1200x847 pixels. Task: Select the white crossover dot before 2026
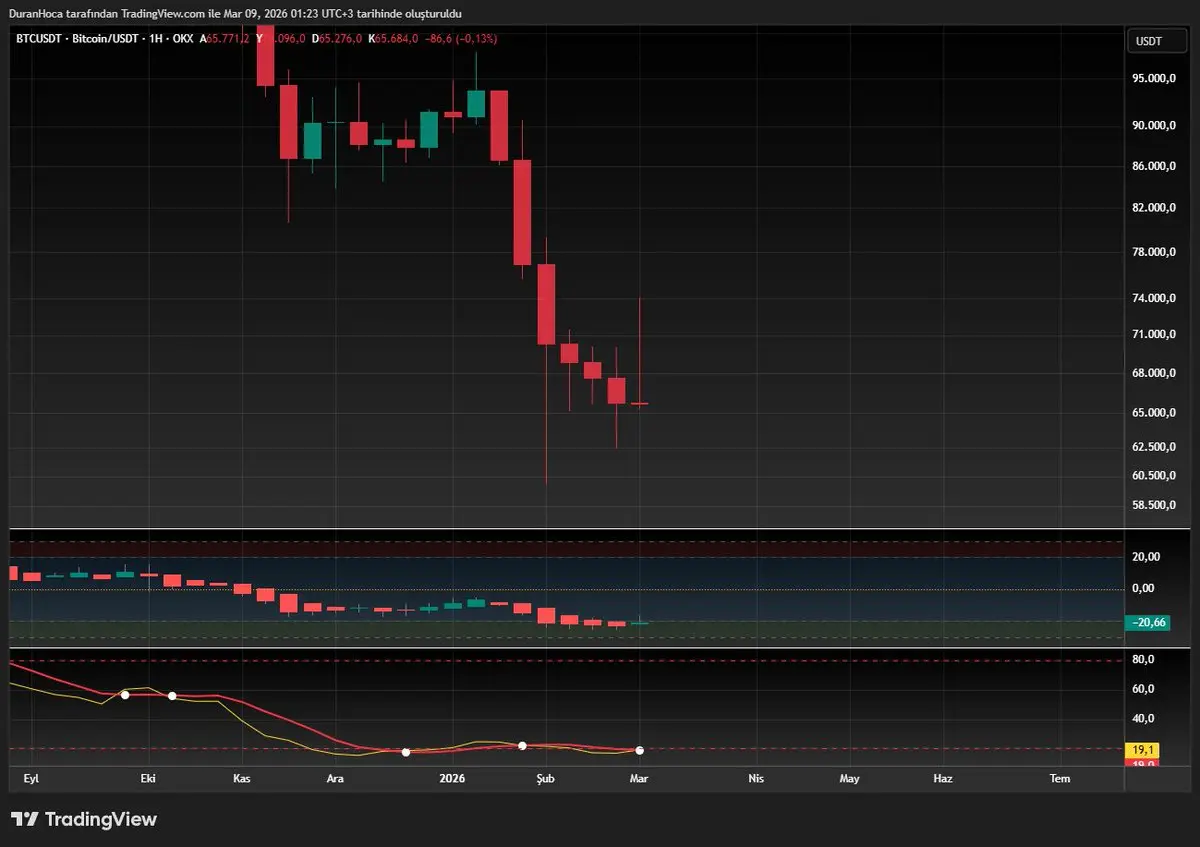(406, 752)
